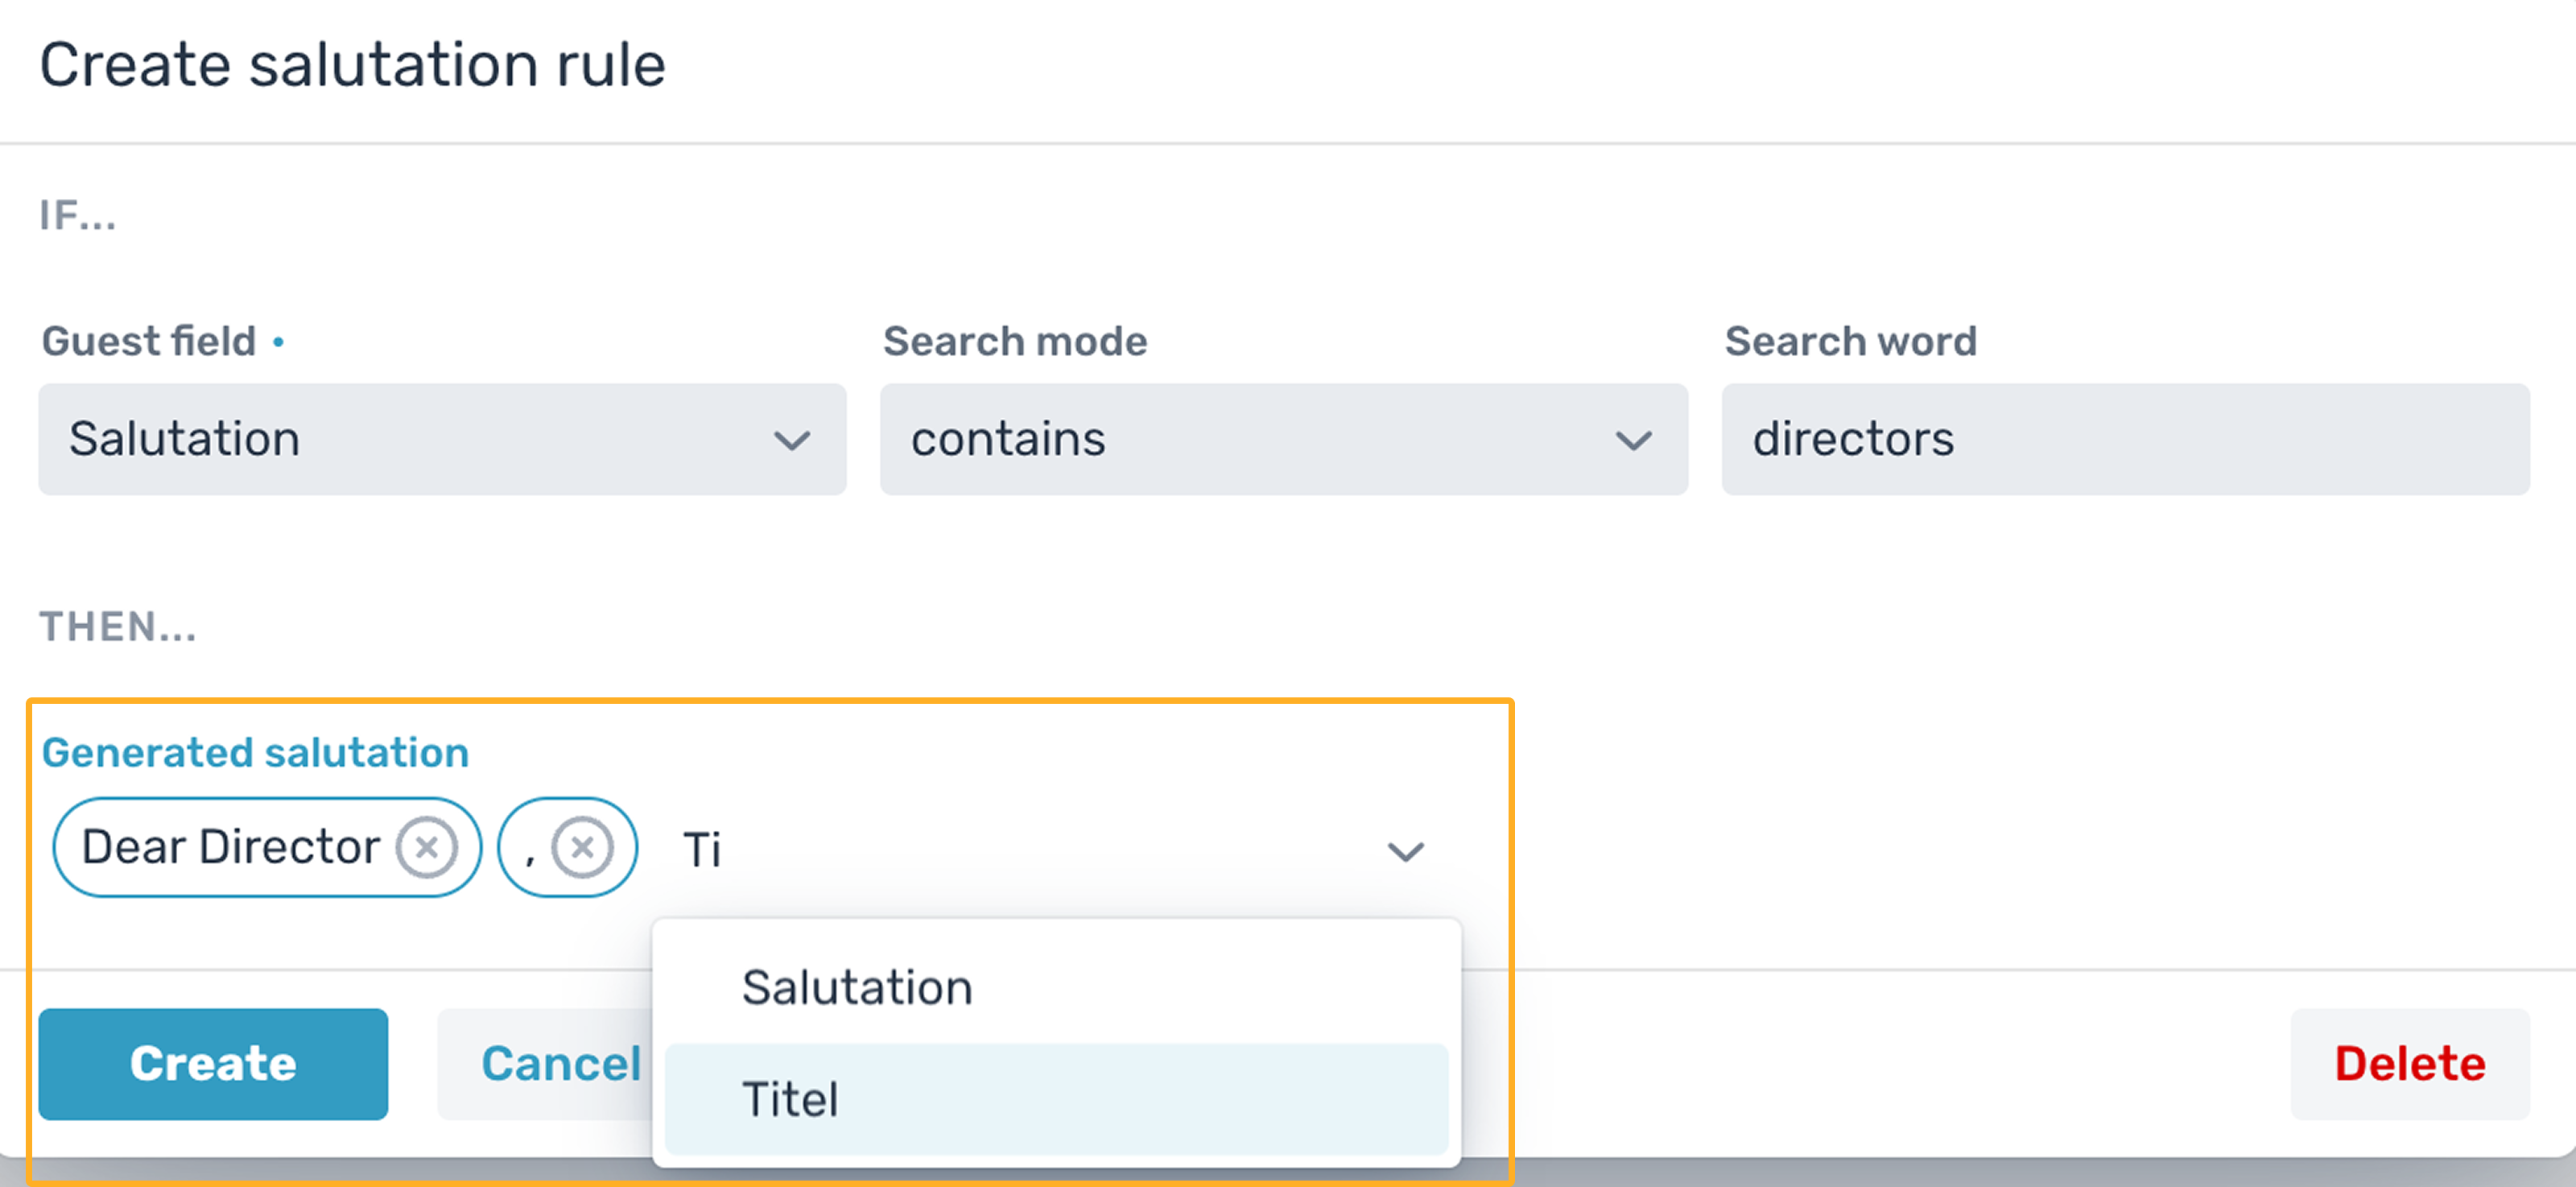Remove the comma chip via its x icon
Screen dimensions: 2576x1187
[x=583, y=848]
